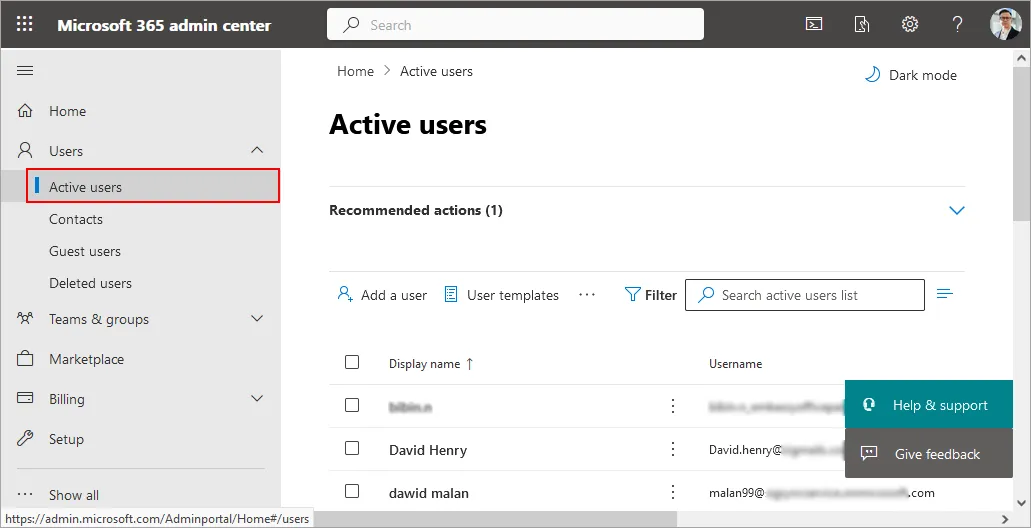Open more actions for David Henry
Viewport: 1031px width, 528px height.
(673, 449)
